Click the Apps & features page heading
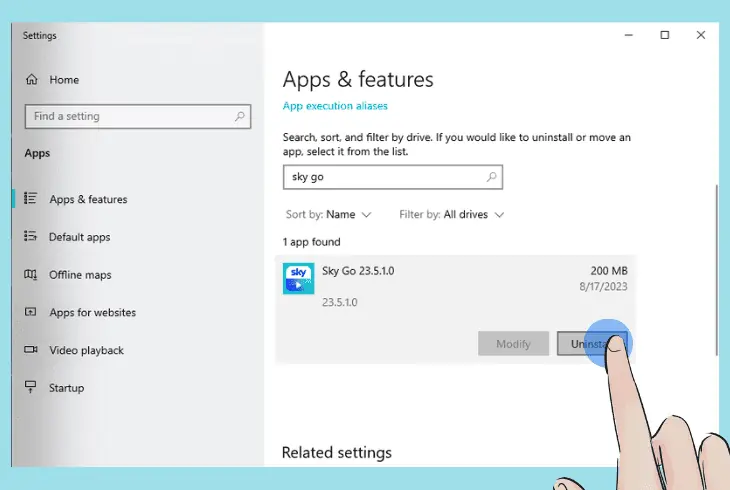The image size is (730, 490). (x=358, y=80)
